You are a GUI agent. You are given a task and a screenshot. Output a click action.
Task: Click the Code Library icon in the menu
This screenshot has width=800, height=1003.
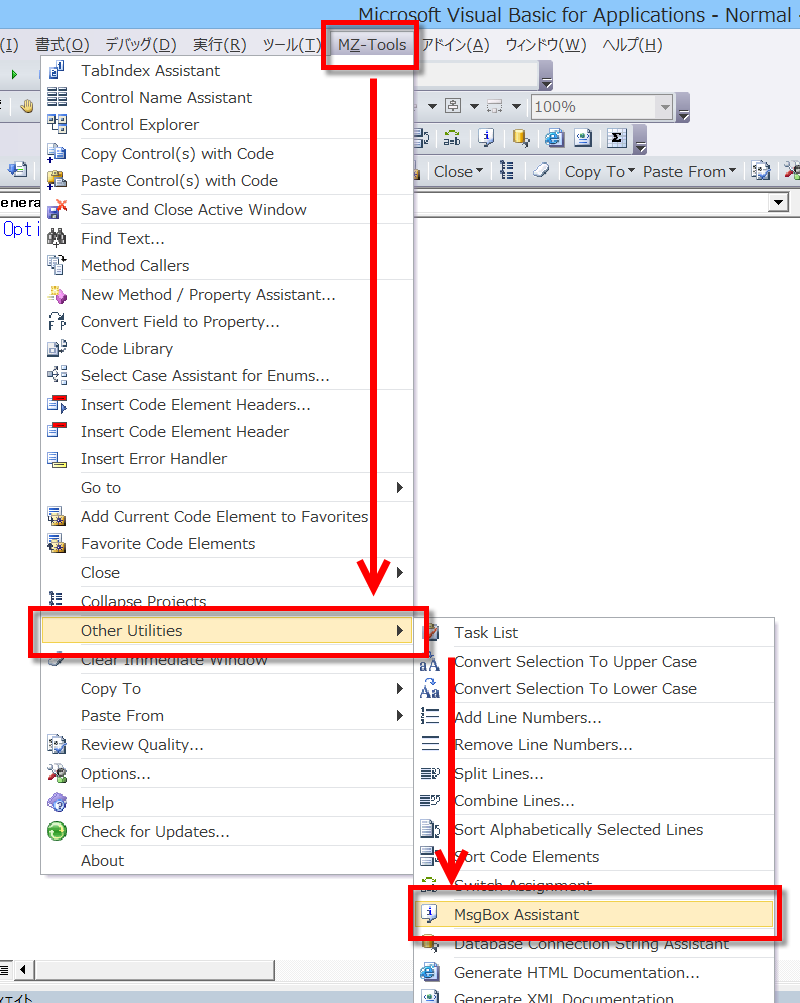(58, 349)
